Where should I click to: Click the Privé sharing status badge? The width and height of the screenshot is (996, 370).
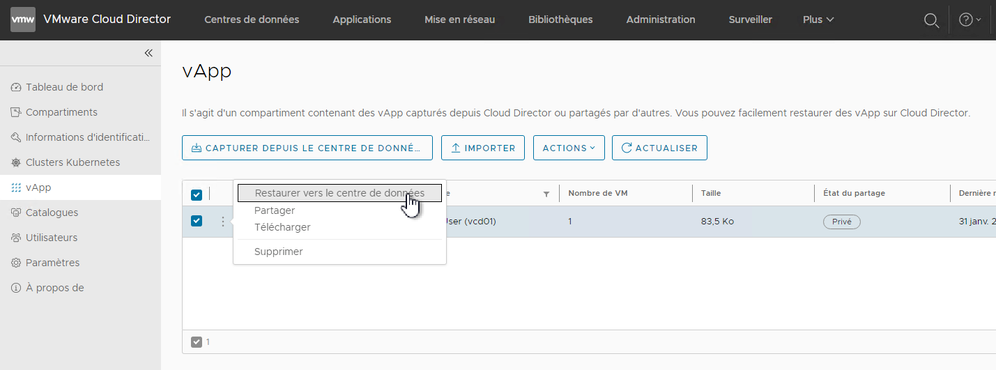pos(842,222)
